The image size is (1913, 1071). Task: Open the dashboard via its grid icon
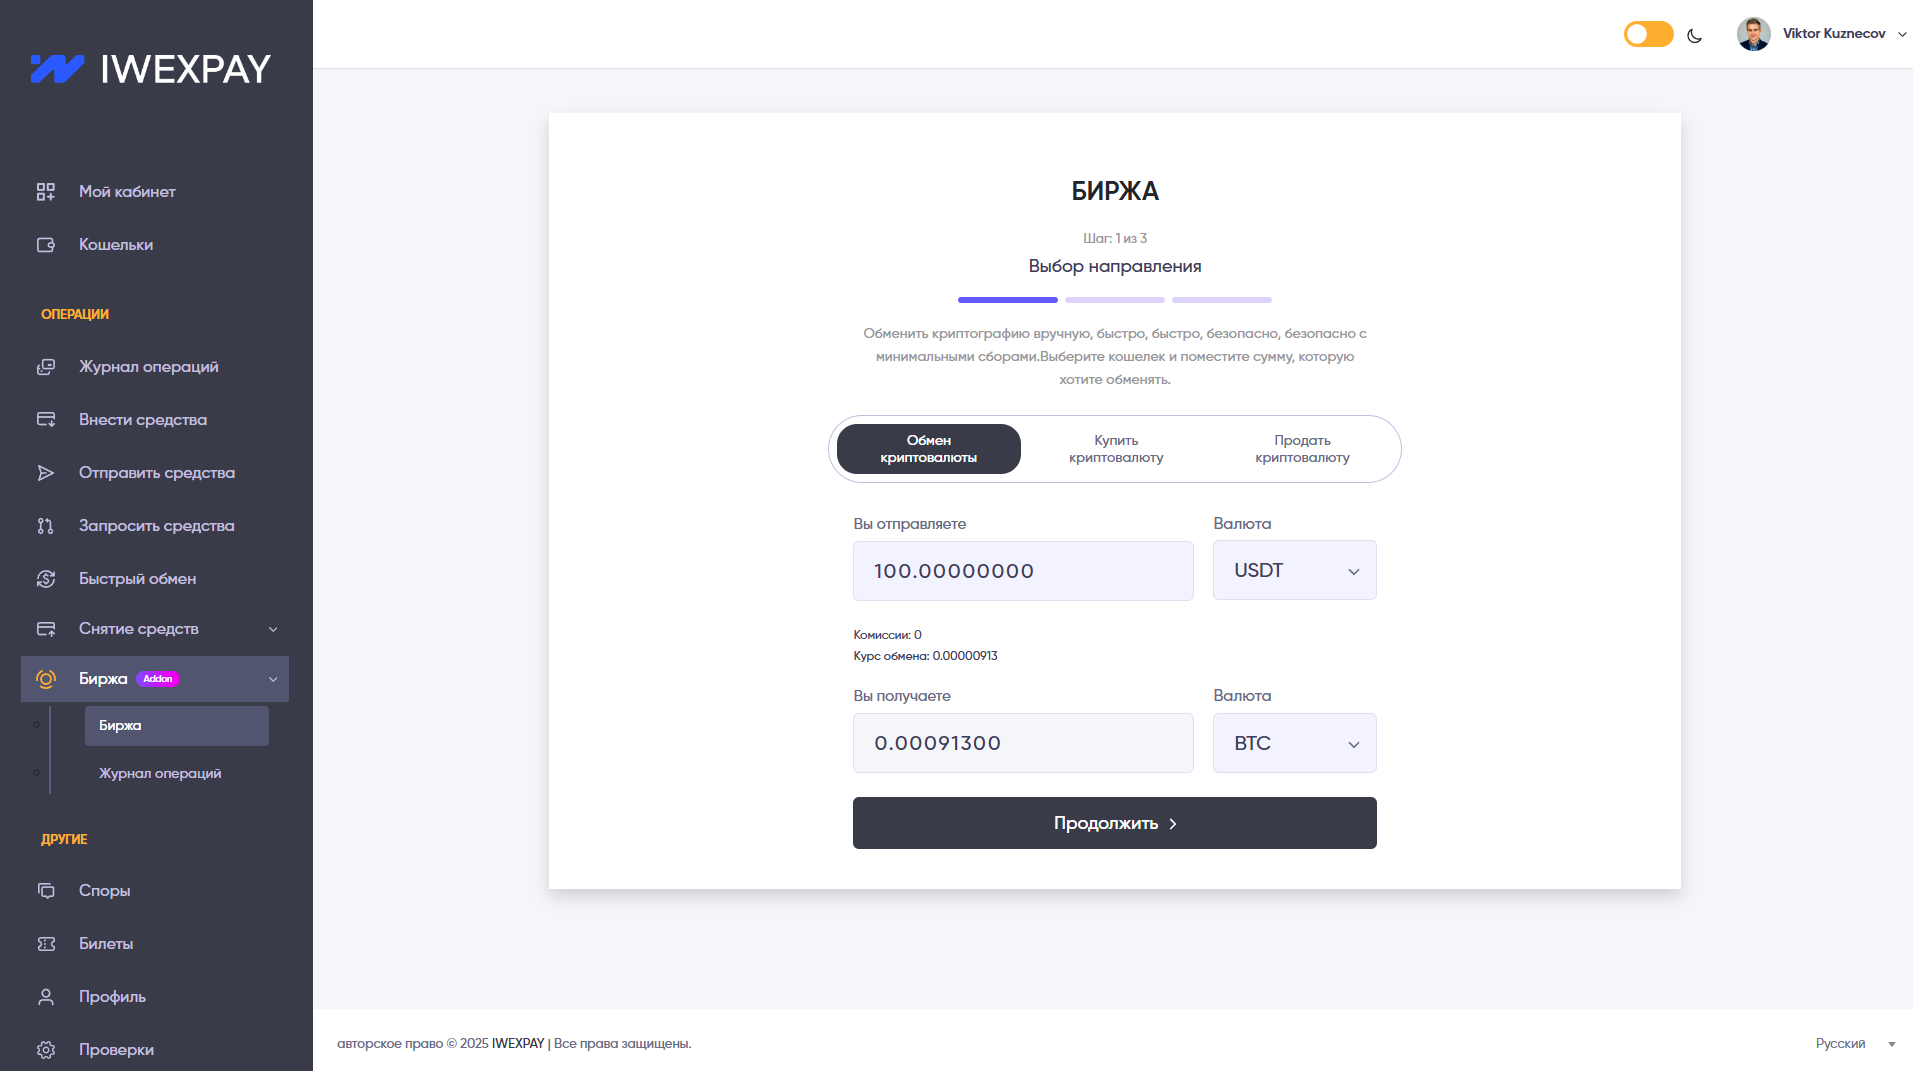(x=46, y=192)
